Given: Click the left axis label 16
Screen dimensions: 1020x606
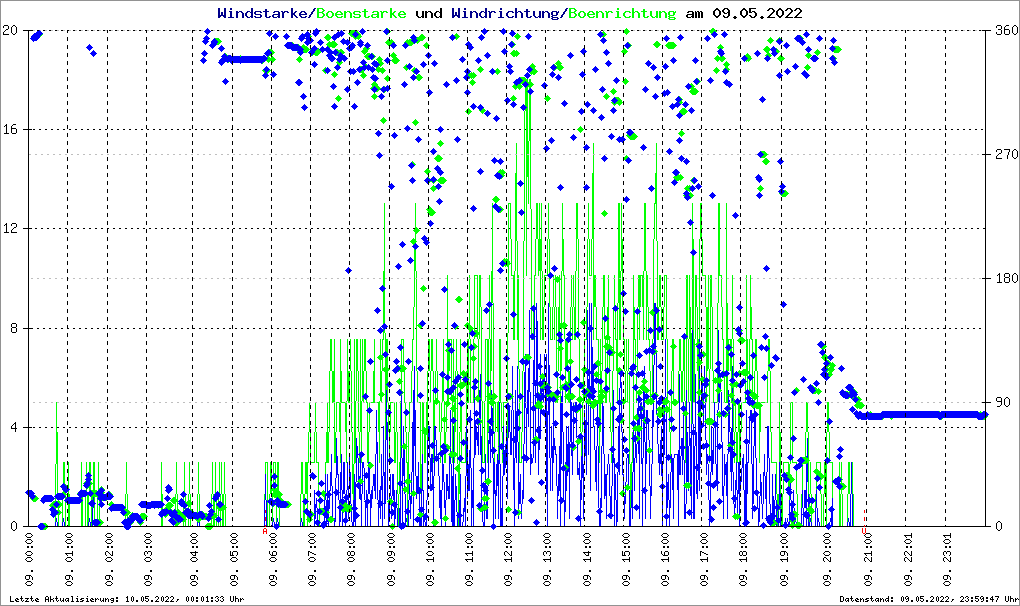Looking at the screenshot, I should [12, 130].
